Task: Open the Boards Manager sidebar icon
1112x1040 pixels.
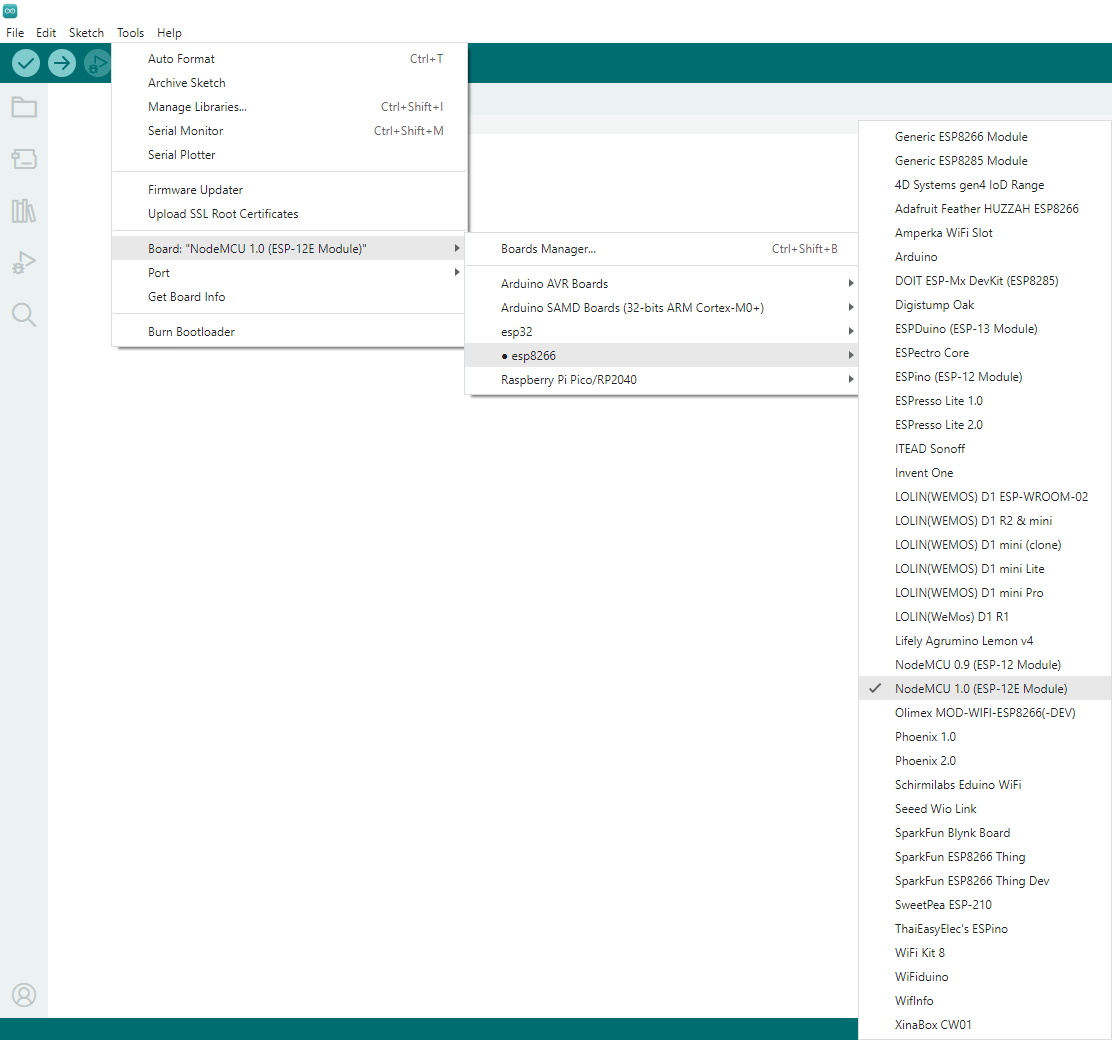Action: pos(24,159)
